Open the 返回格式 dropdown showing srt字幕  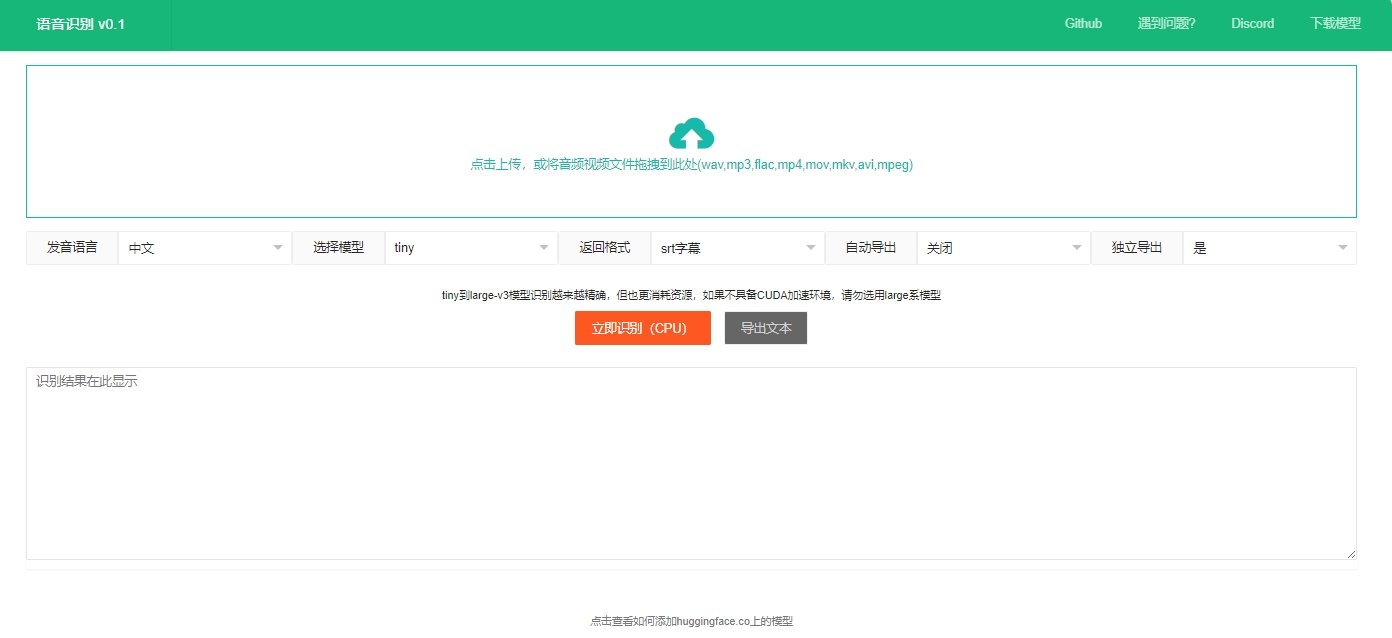click(737, 247)
